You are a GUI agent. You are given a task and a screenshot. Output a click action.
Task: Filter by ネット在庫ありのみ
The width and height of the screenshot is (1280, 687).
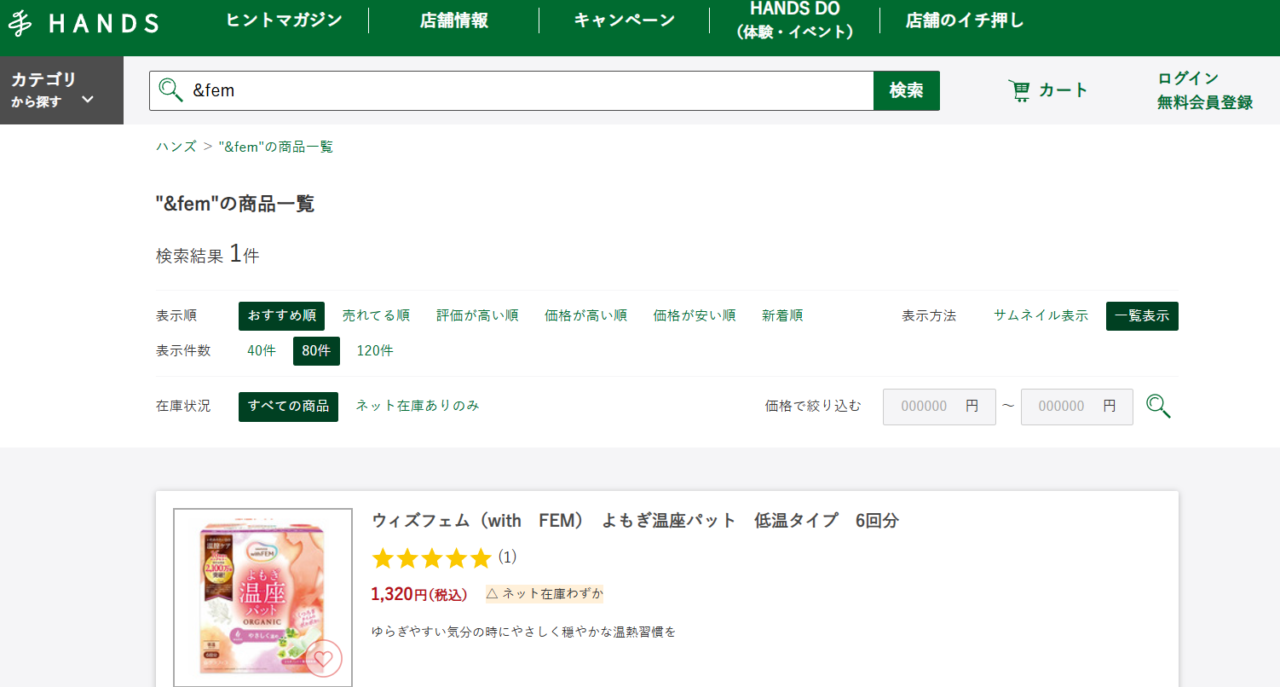coord(418,406)
